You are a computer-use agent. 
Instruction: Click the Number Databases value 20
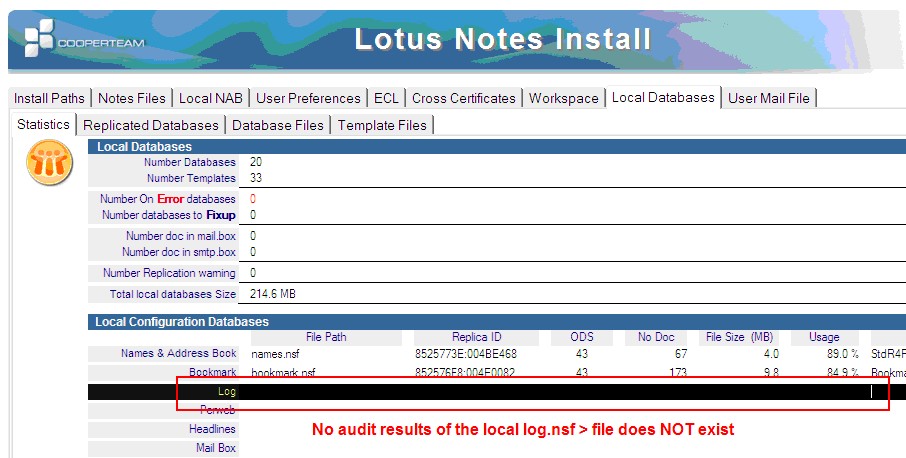[256, 162]
